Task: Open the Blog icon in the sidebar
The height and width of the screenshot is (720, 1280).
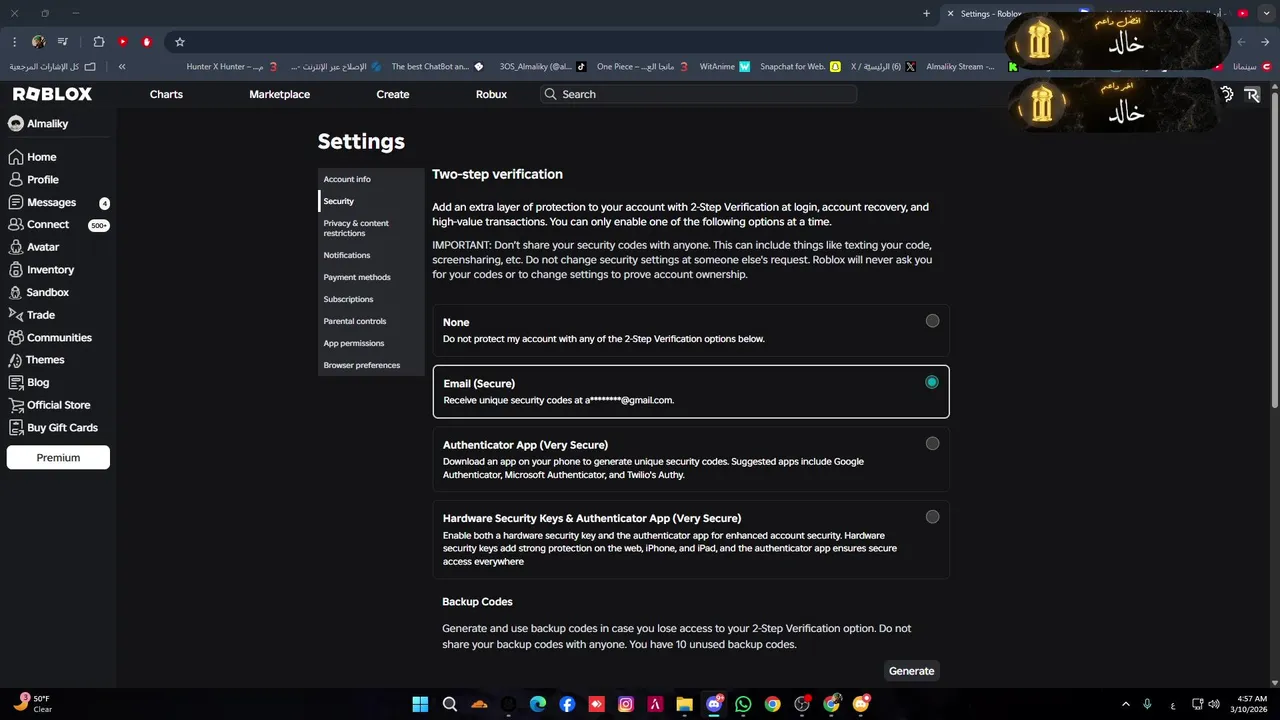Action: click(15, 383)
